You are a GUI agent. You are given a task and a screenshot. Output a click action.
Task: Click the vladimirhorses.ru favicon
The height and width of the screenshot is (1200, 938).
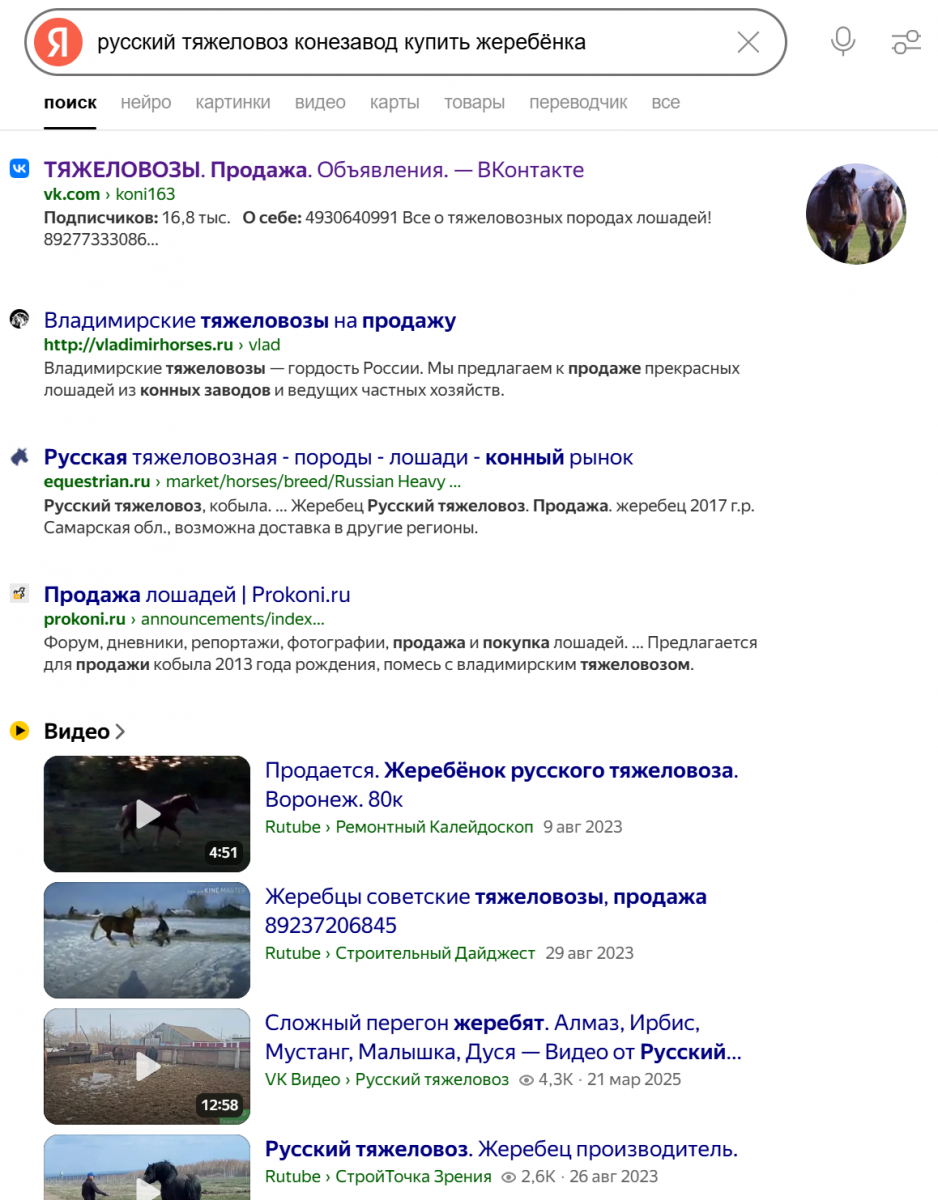point(19,320)
